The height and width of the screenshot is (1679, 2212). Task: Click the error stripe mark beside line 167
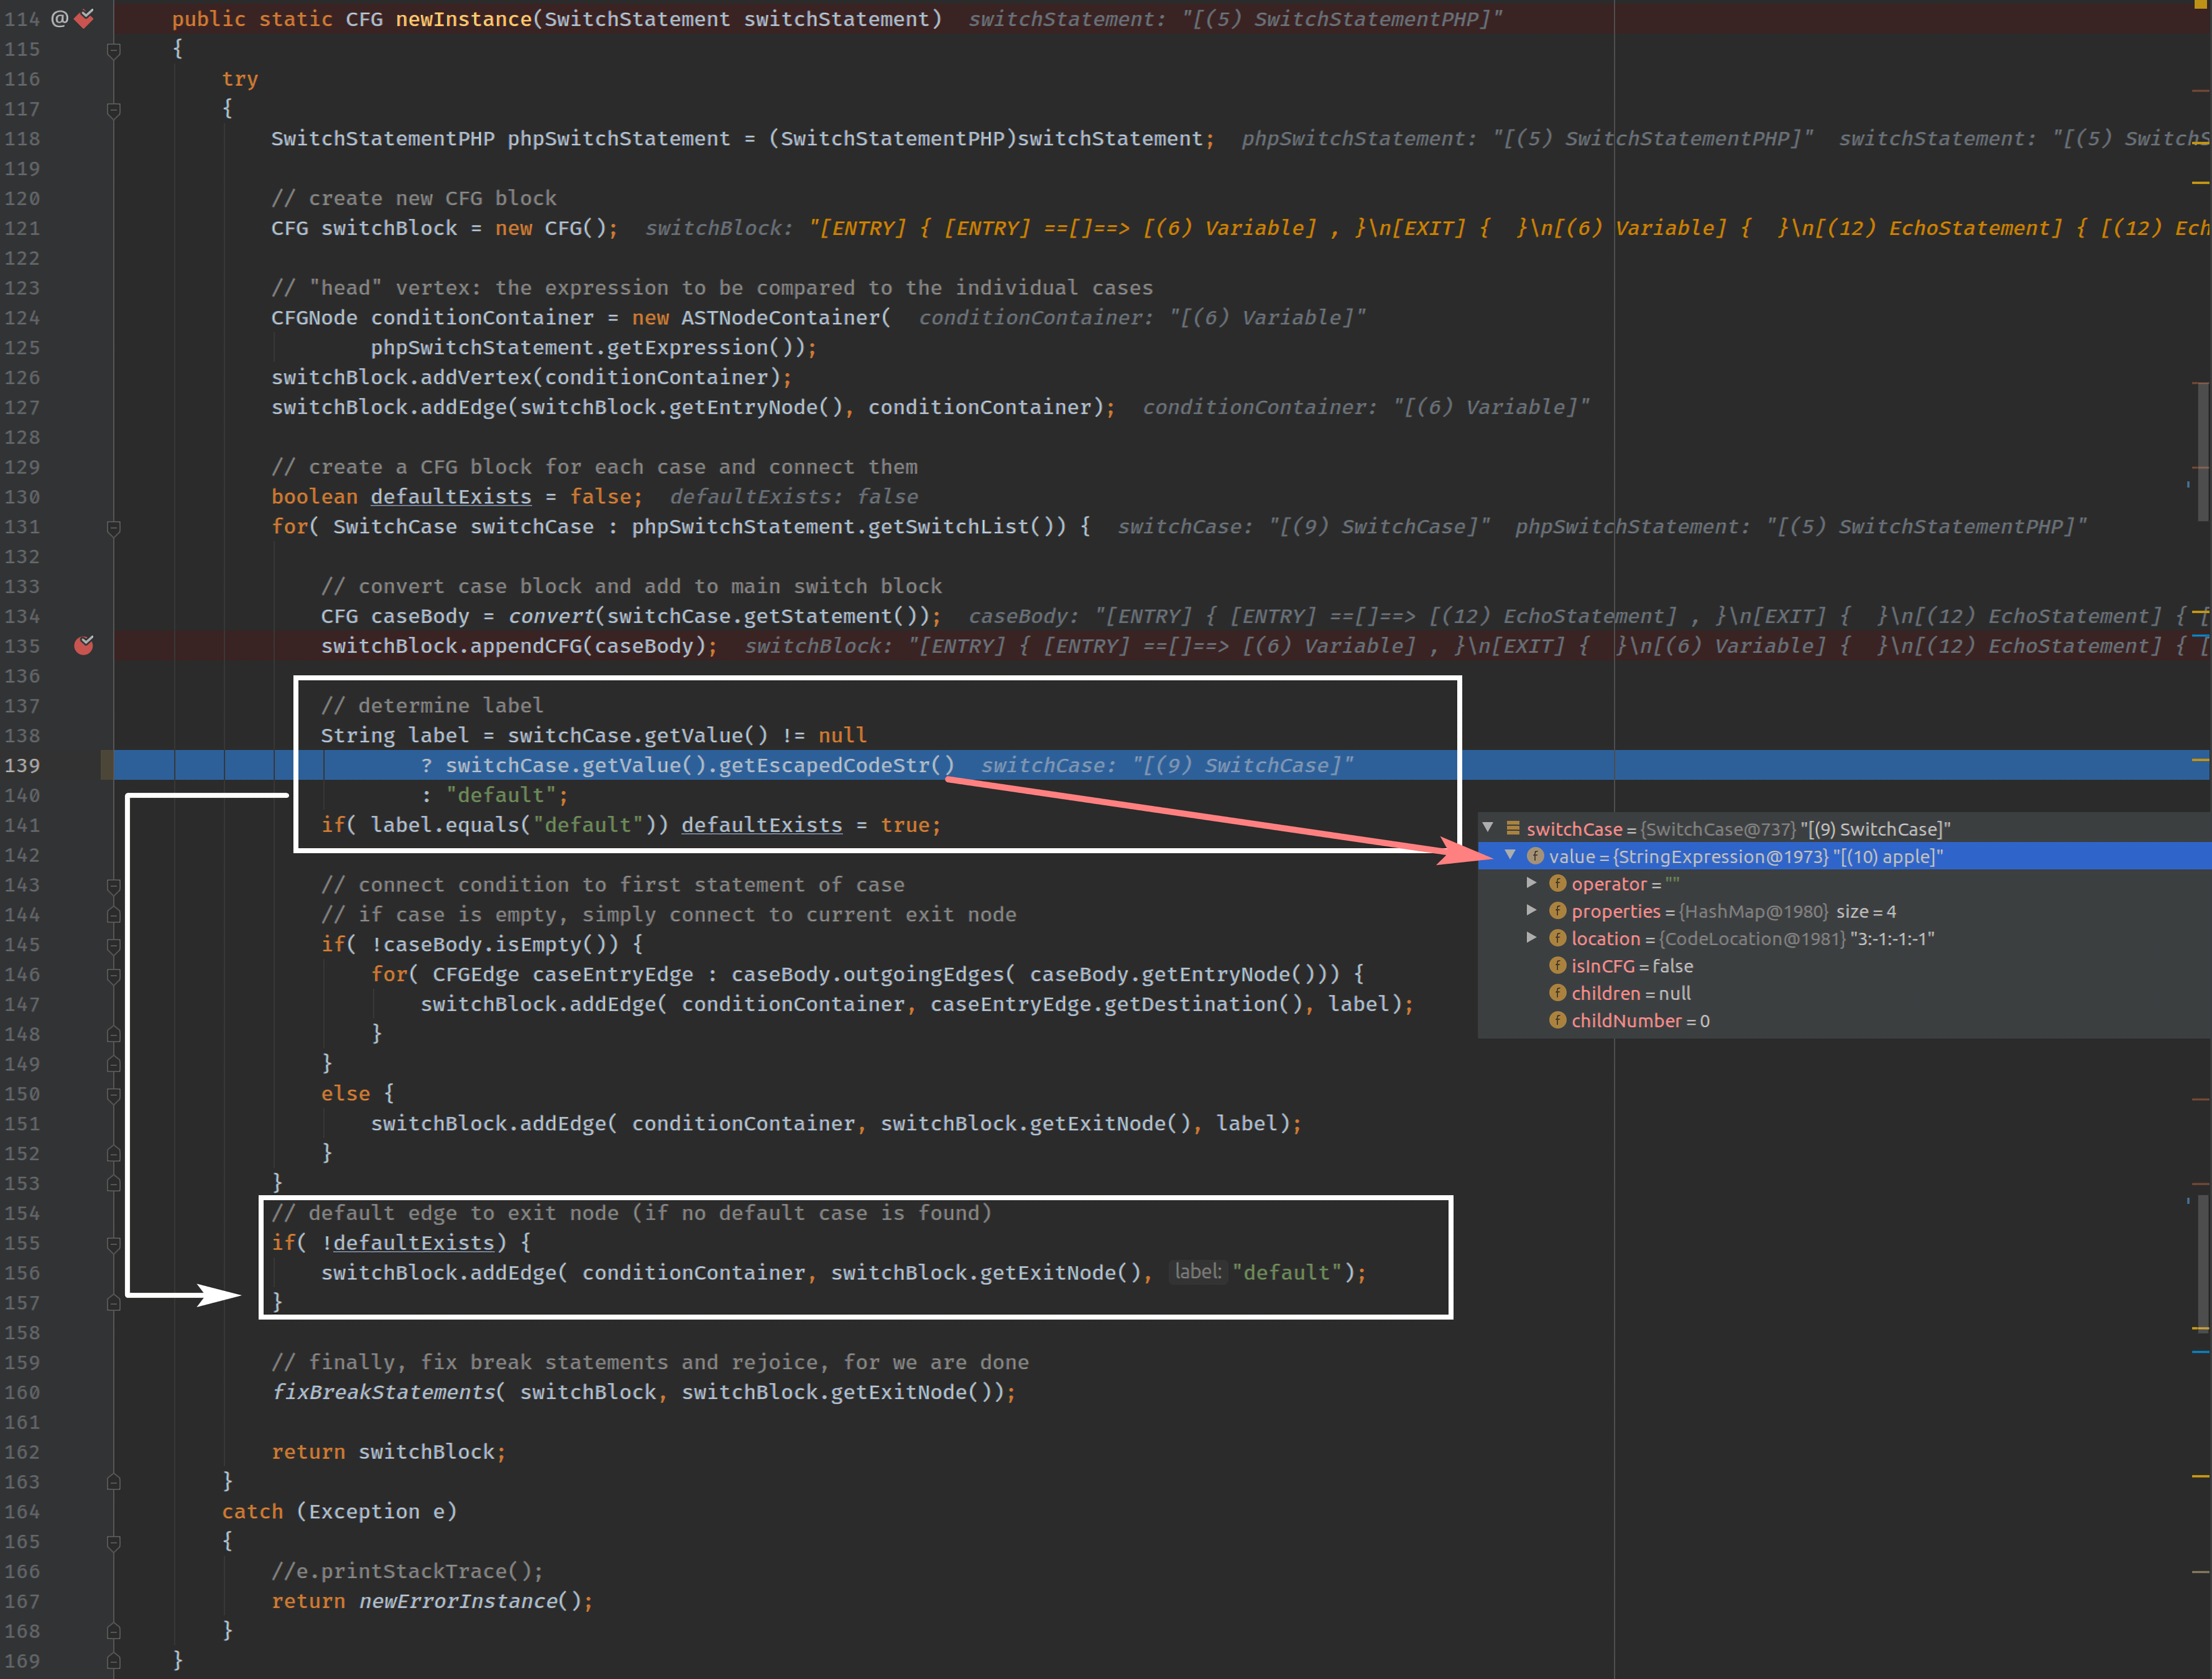pos(2200,1573)
